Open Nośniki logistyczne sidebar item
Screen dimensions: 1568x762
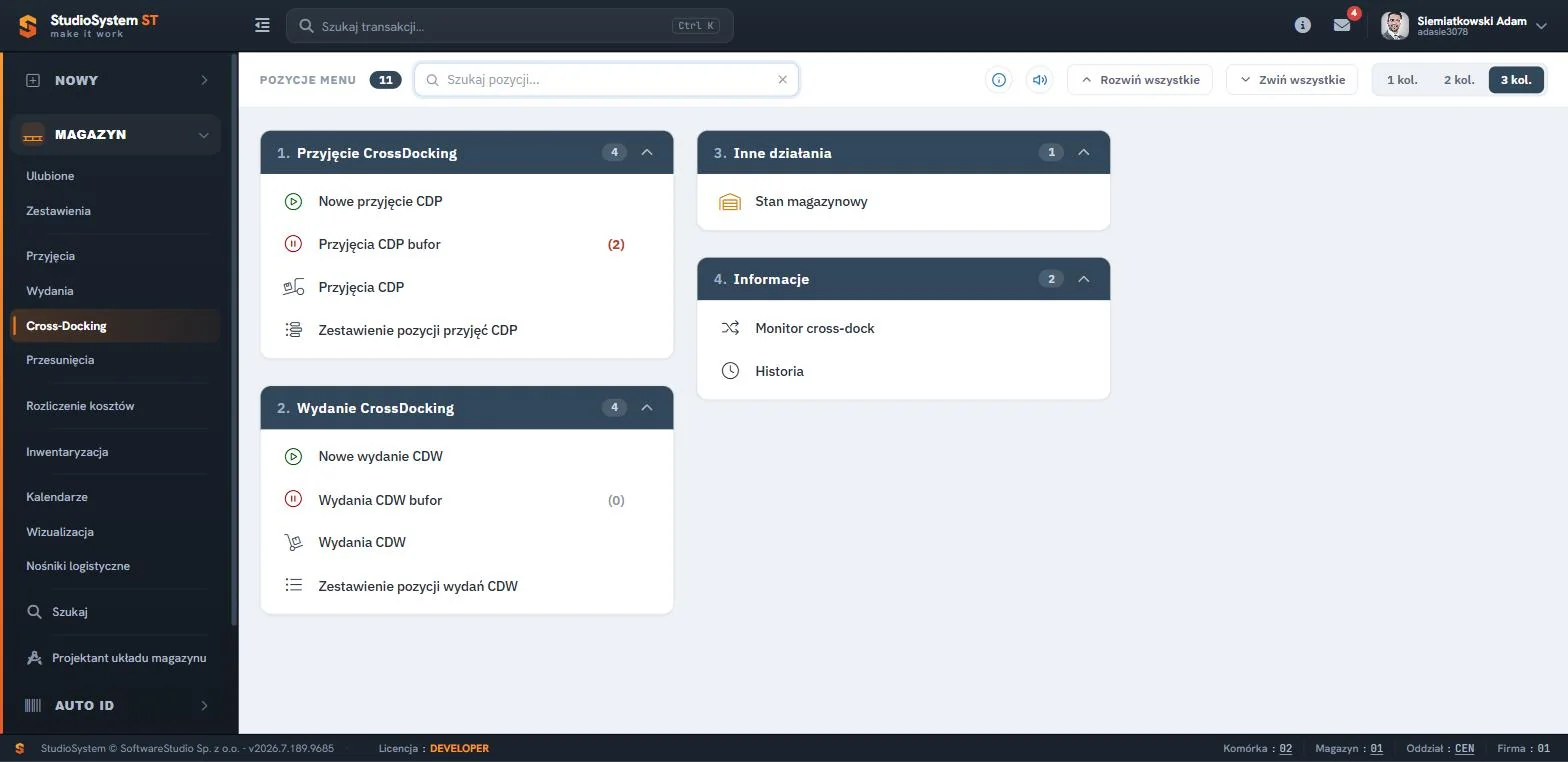78,566
